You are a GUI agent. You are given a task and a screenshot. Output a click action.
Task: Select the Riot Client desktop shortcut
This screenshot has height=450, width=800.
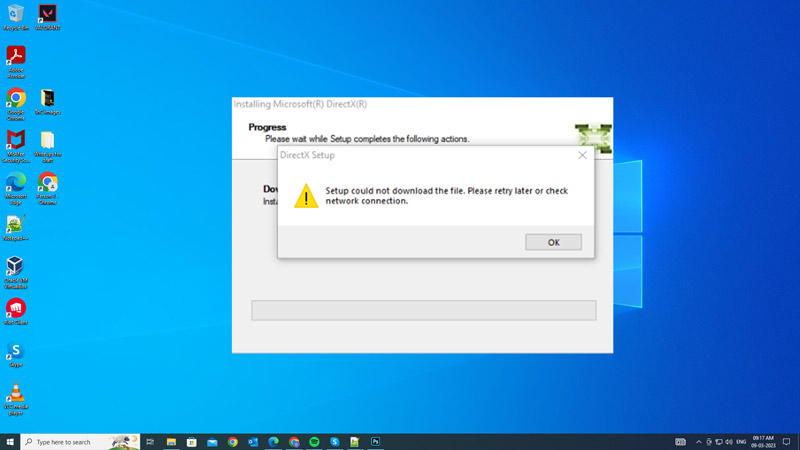(16, 312)
